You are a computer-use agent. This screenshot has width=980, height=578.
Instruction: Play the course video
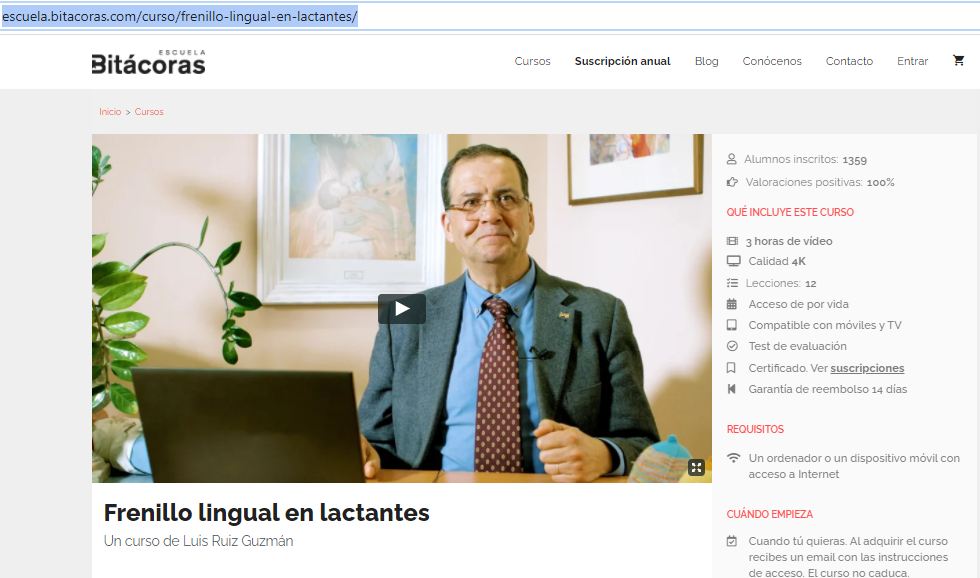401,309
